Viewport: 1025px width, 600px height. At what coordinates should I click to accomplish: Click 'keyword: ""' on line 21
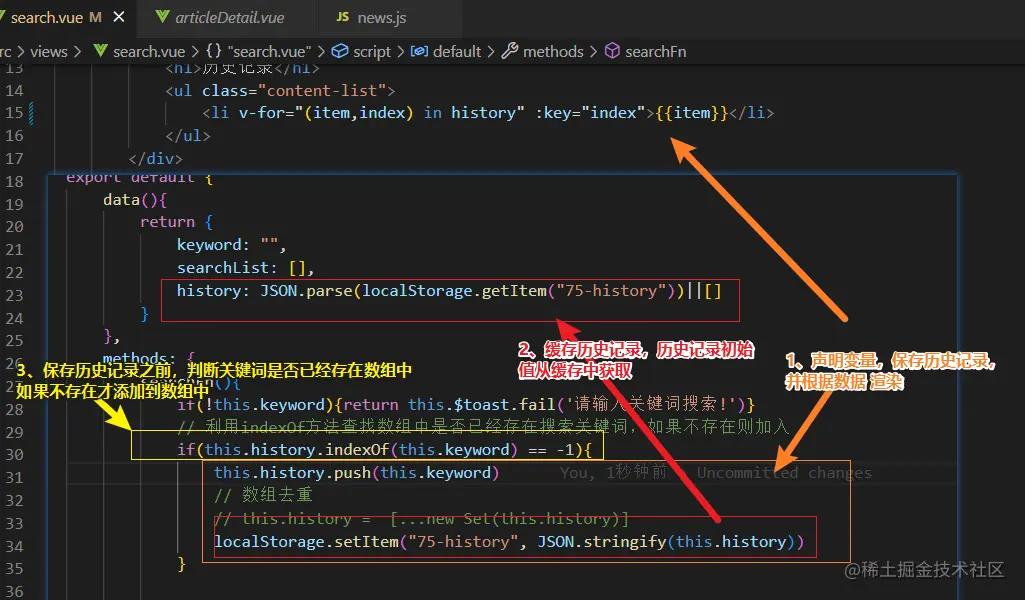point(228,245)
